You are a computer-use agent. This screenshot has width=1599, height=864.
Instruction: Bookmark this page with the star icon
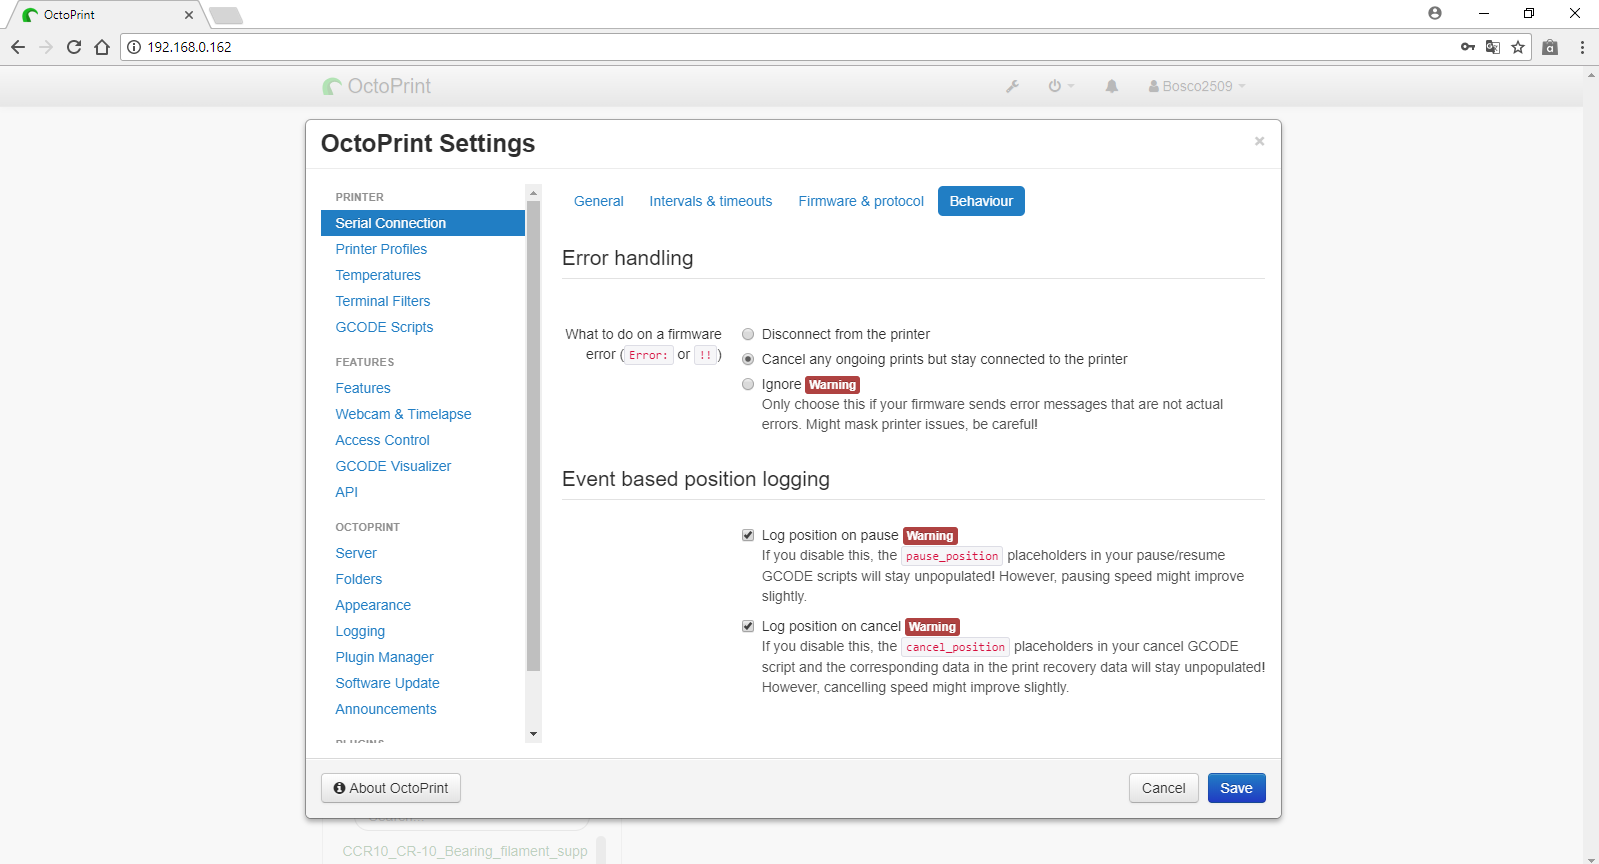pos(1518,47)
